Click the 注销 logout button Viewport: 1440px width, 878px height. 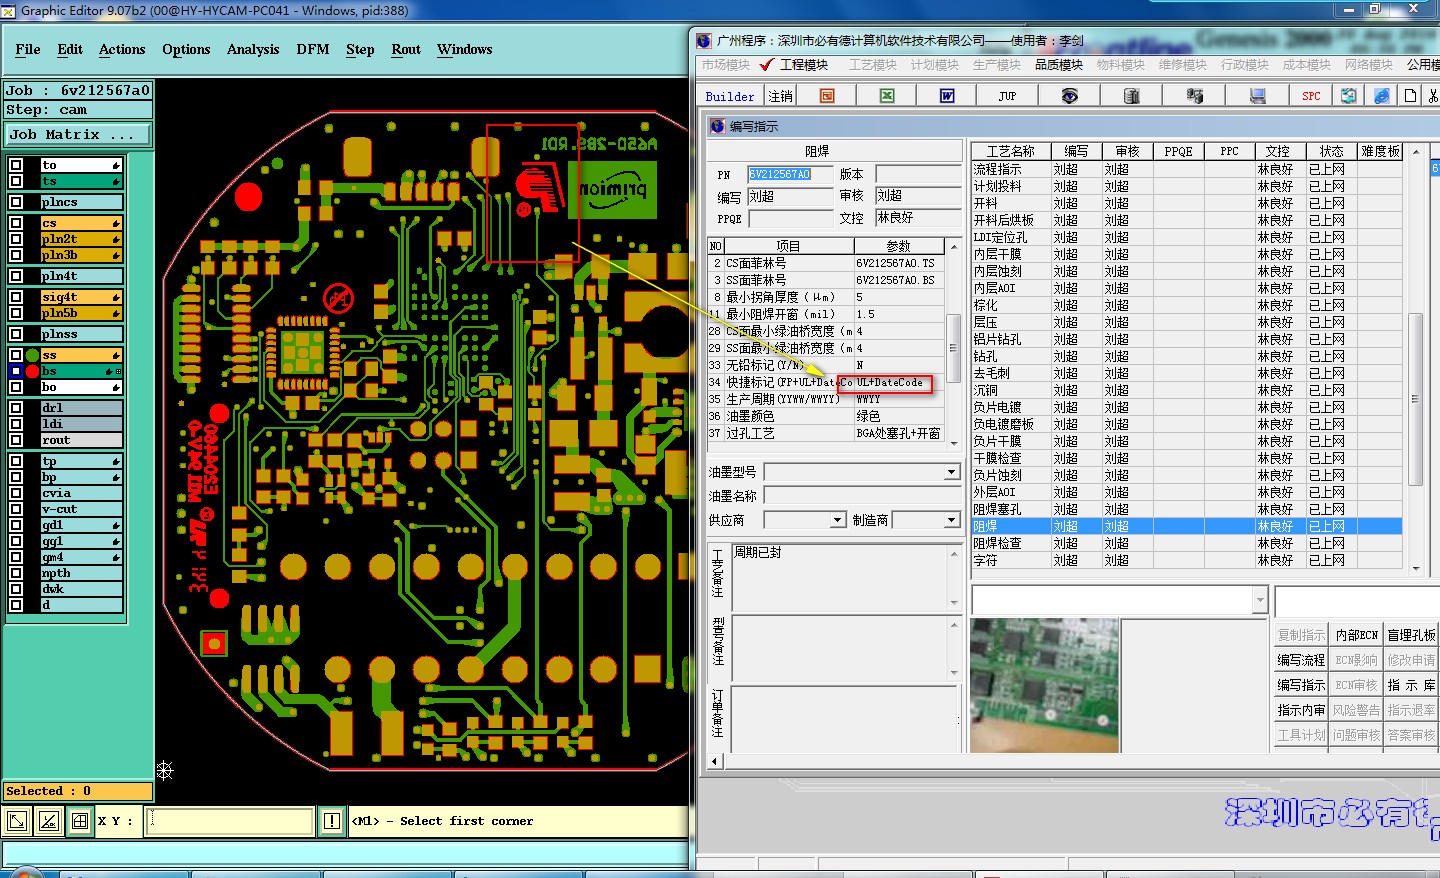tap(780, 96)
